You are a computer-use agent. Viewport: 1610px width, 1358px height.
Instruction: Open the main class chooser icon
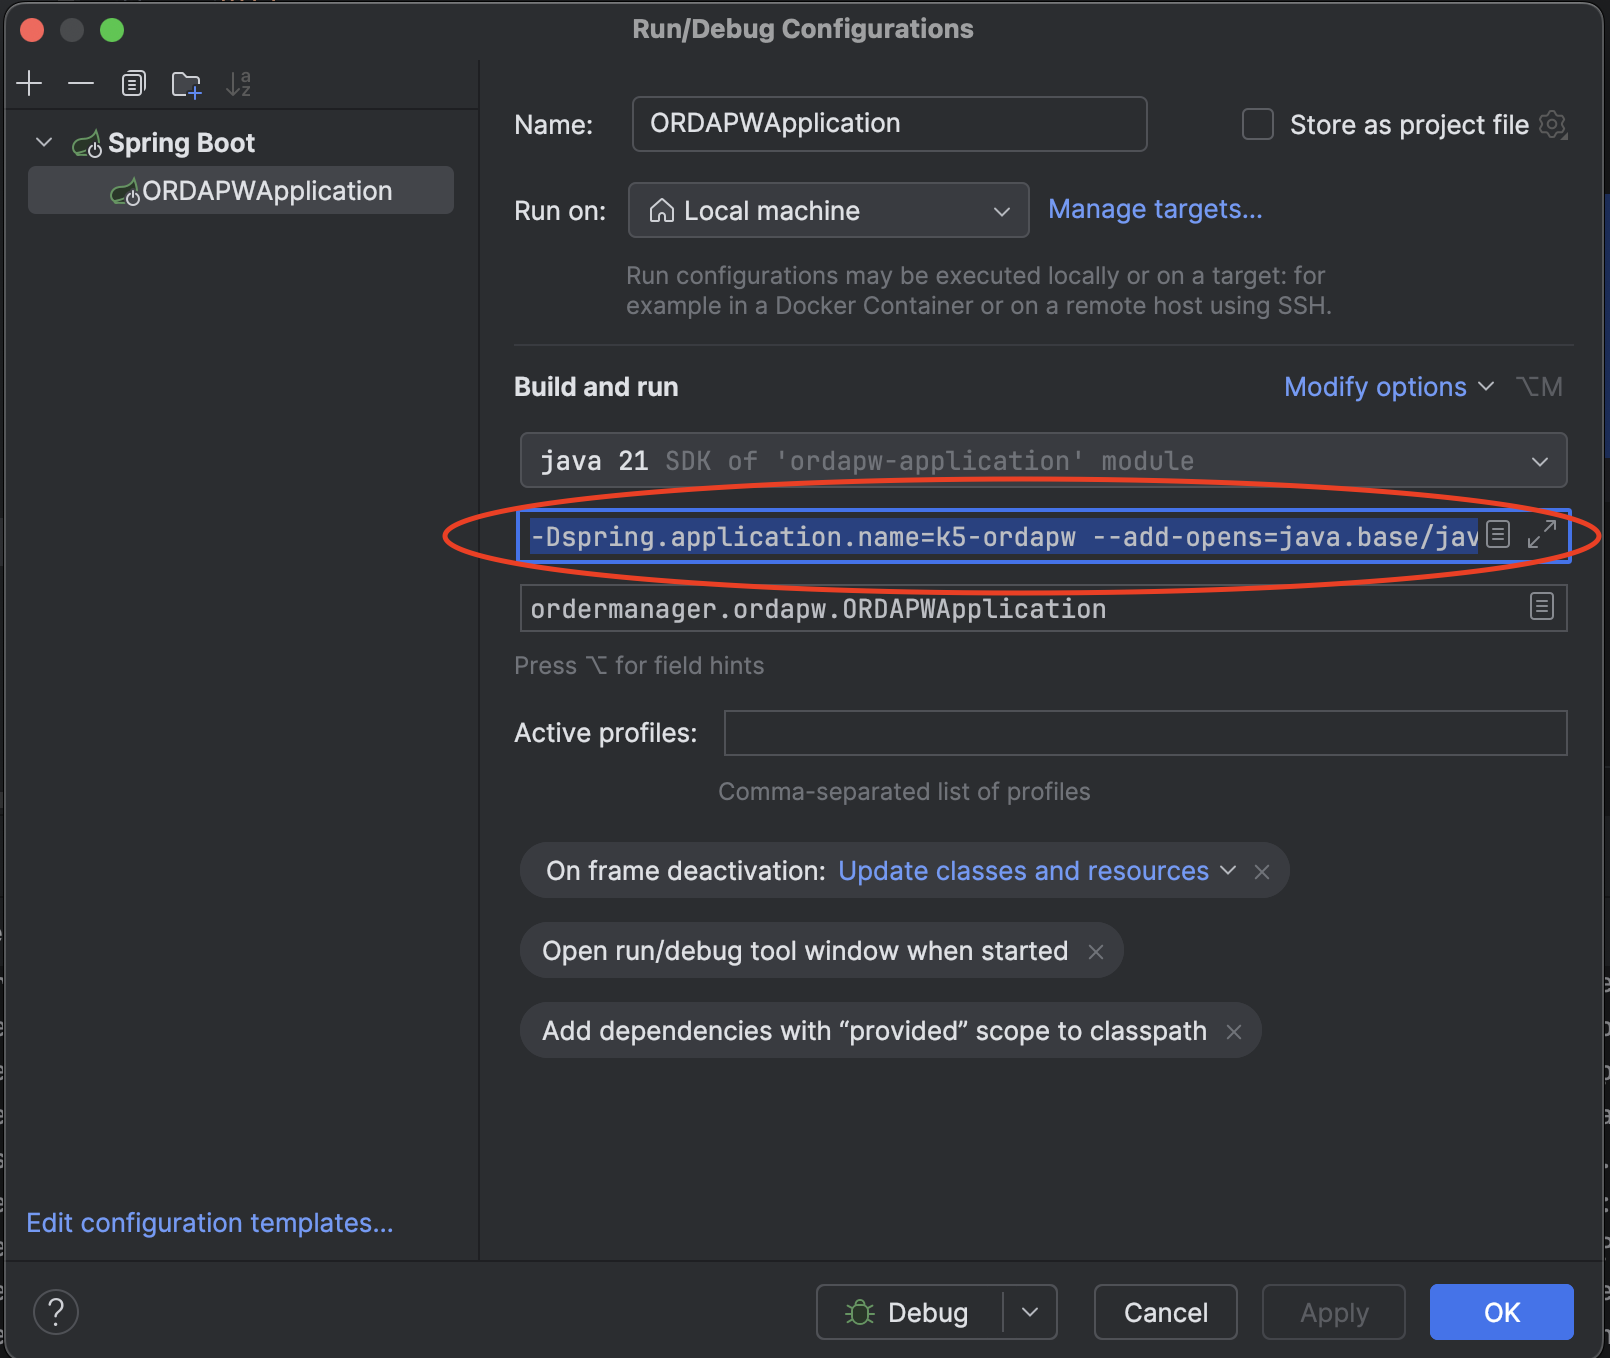(x=1544, y=607)
